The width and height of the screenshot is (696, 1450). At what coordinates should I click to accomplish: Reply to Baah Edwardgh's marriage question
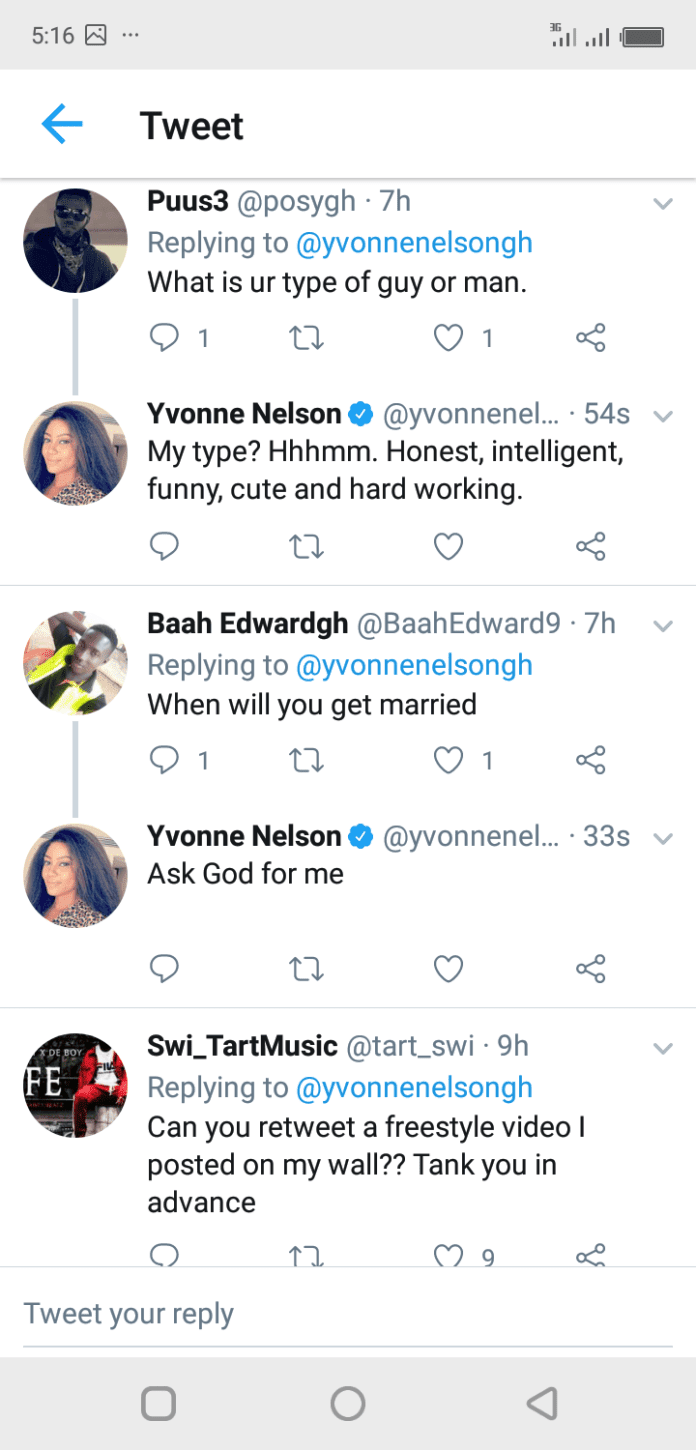tap(164, 761)
